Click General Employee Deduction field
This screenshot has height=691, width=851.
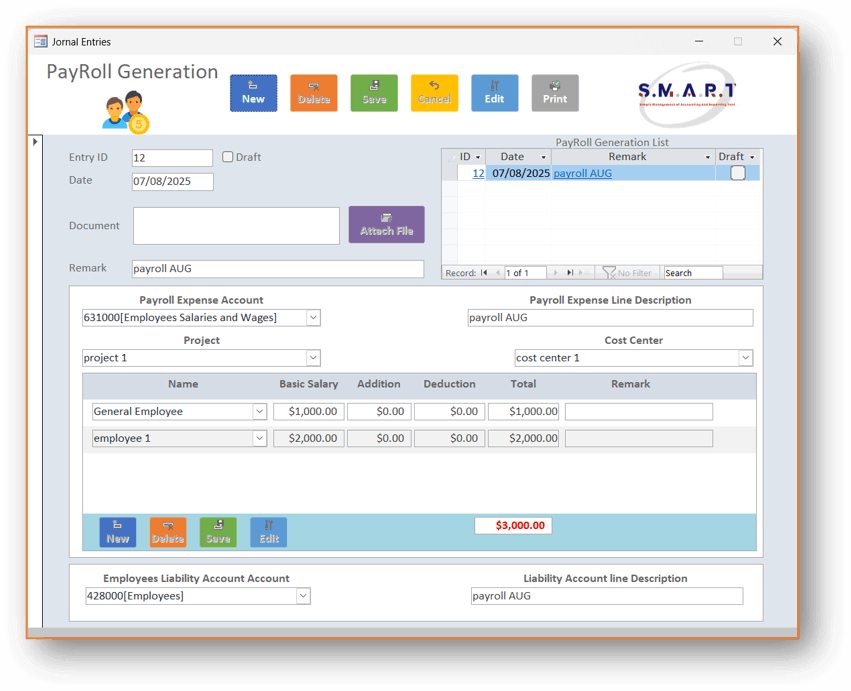449,411
